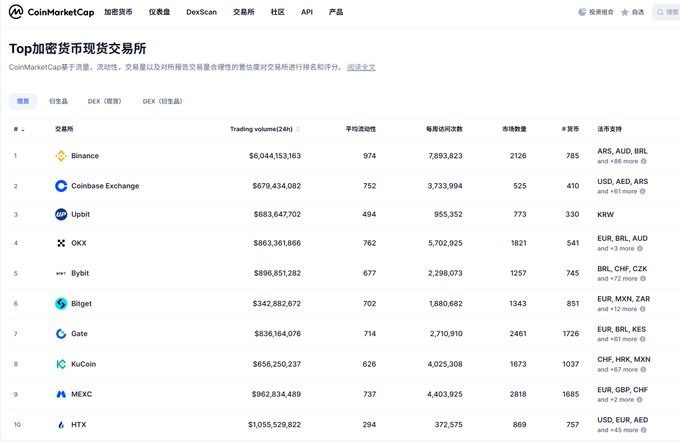Click info icon beside HTX +45 more

(x=644, y=430)
